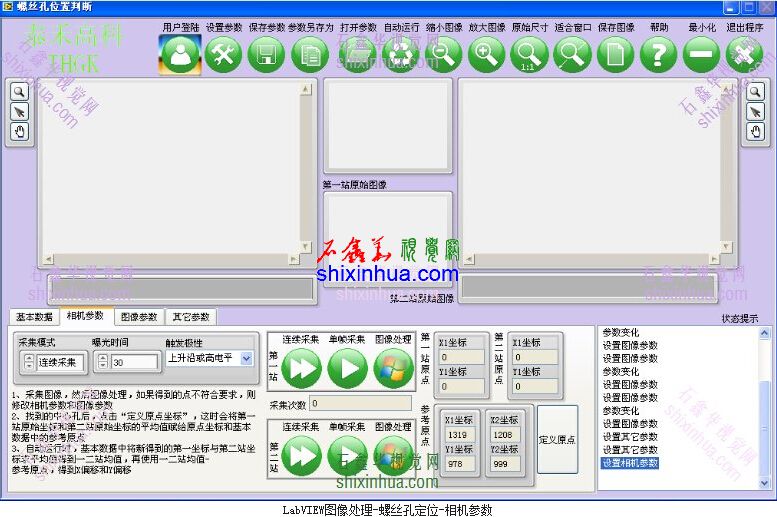Click the 采集模式 mode selector arrows

pyautogui.click(x=28, y=362)
